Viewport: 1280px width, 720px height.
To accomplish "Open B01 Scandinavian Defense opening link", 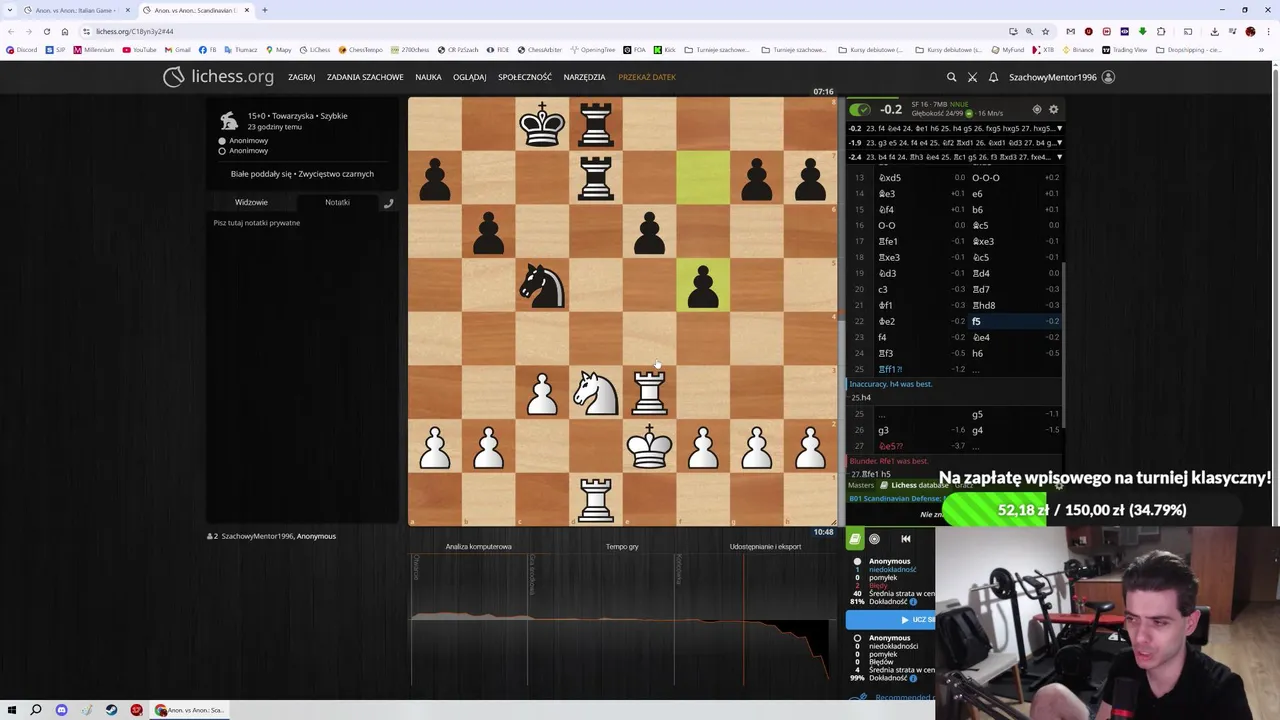I will (x=895, y=498).
